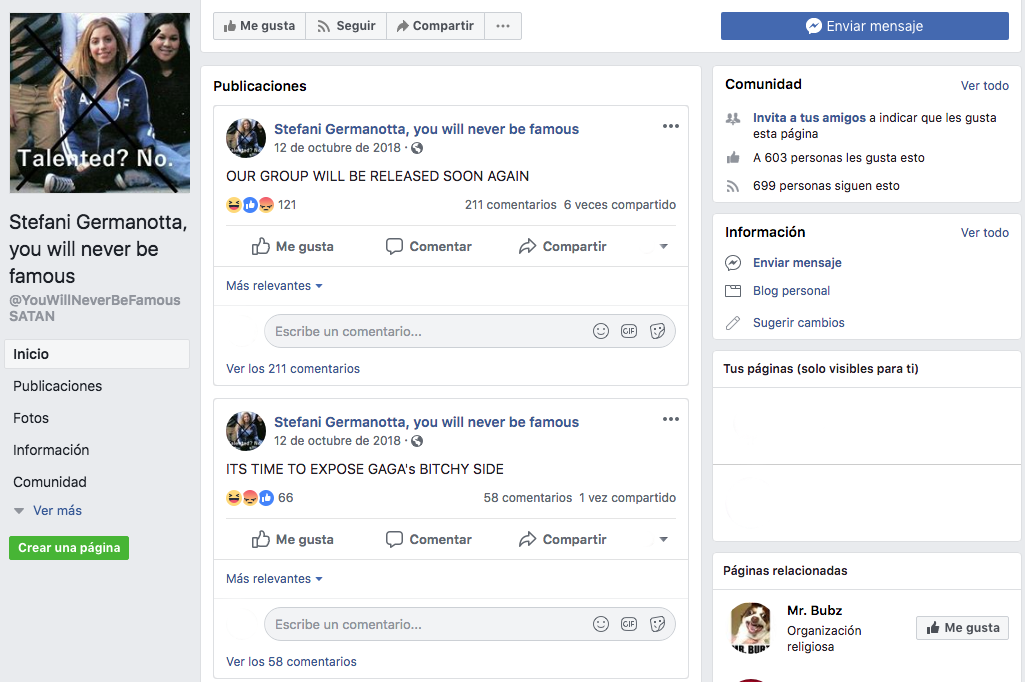Select Inicio in the left sidebar
This screenshot has height=682, width=1025.
97,354
